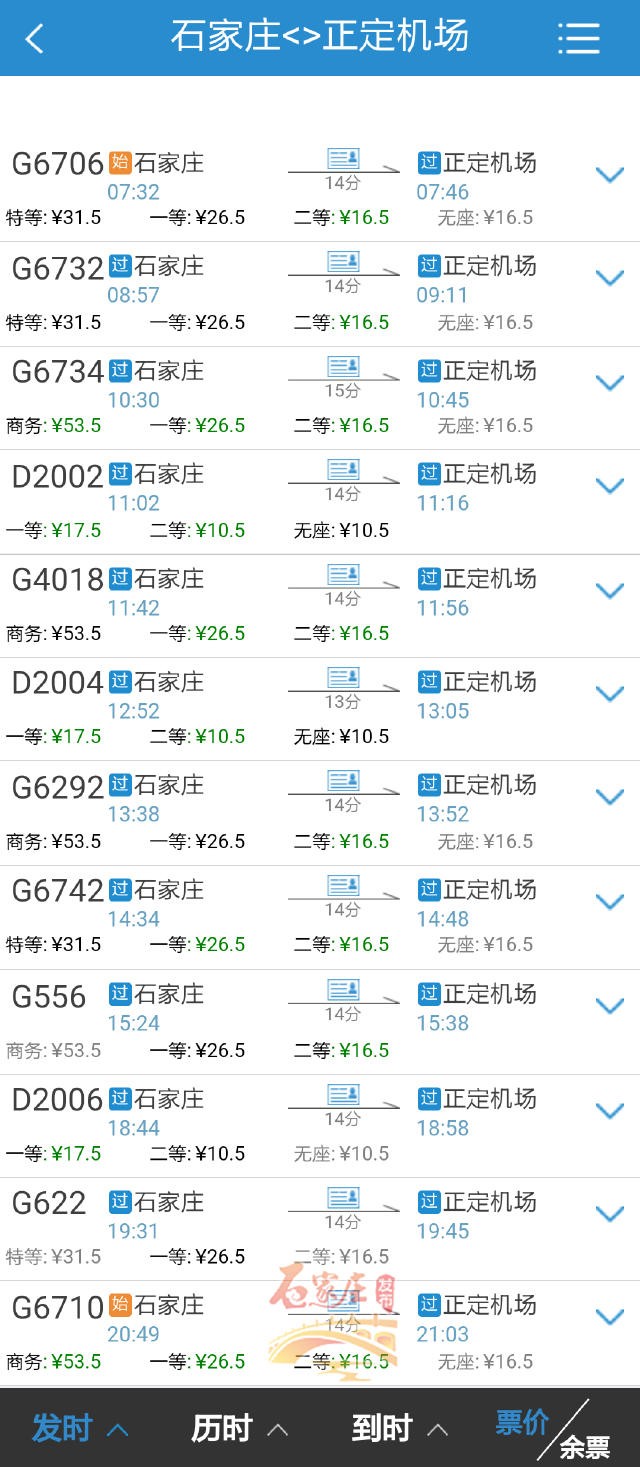Select D2004 二等 seat price ¥10.5
Viewport: 640px width, 1467px height.
click(198, 737)
